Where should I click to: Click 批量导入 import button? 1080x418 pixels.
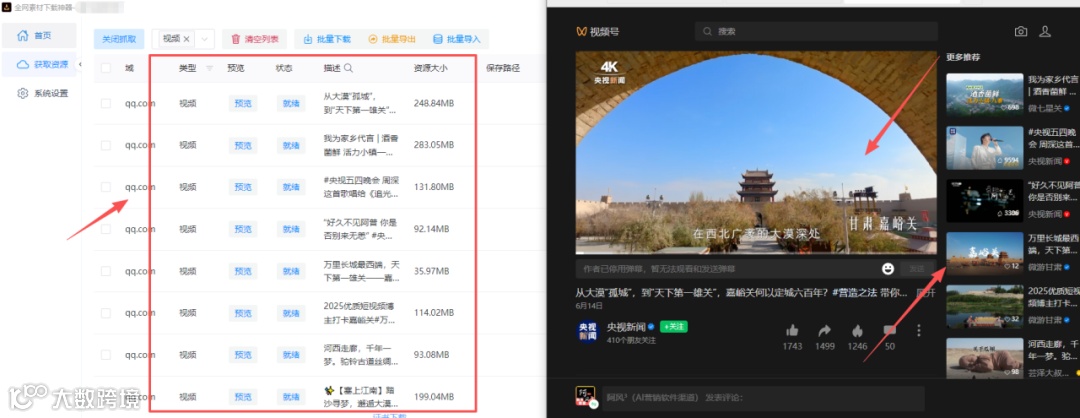pyautogui.click(x=457, y=39)
